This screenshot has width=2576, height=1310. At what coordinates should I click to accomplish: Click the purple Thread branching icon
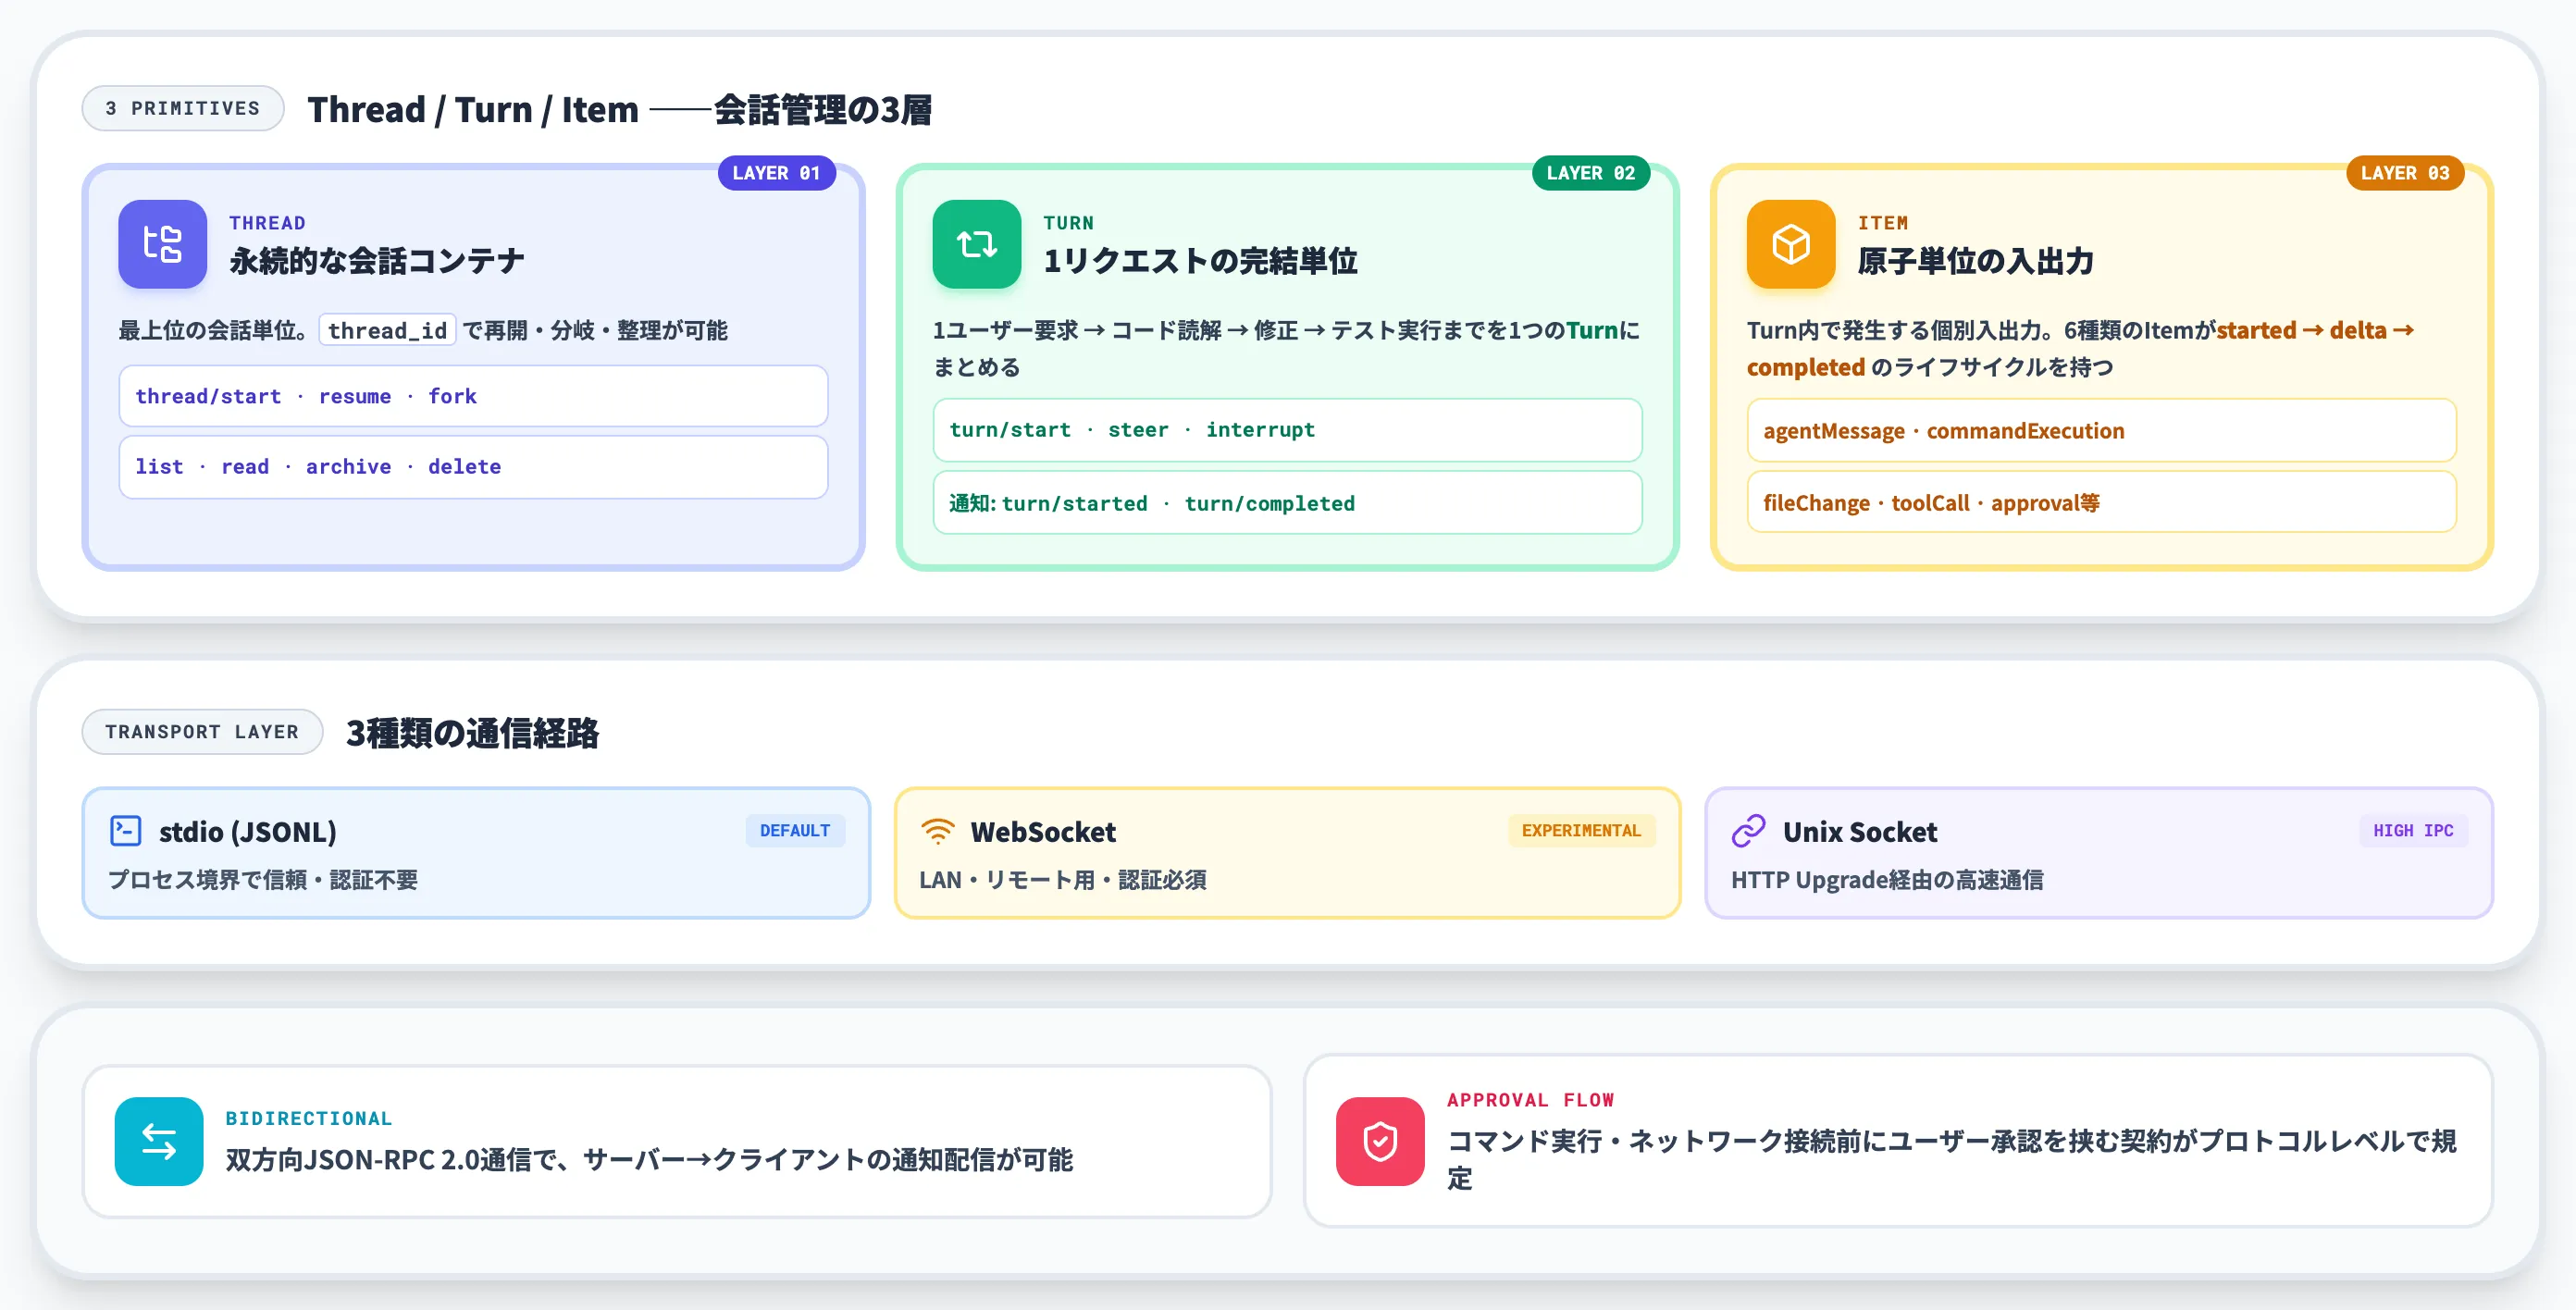(x=162, y=244)
